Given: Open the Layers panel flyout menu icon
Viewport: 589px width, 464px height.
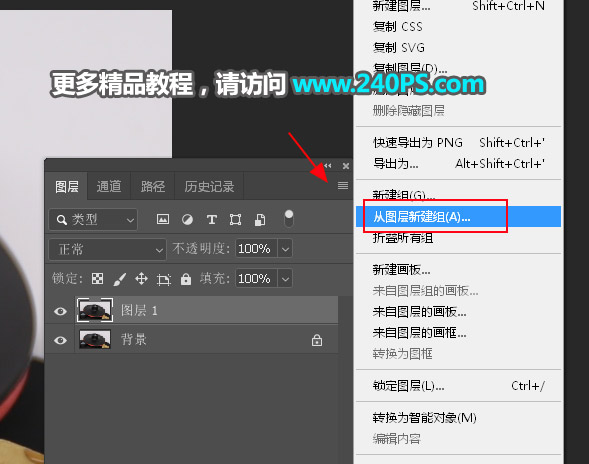Looking at the screenshot, I should tap(343, 186).
